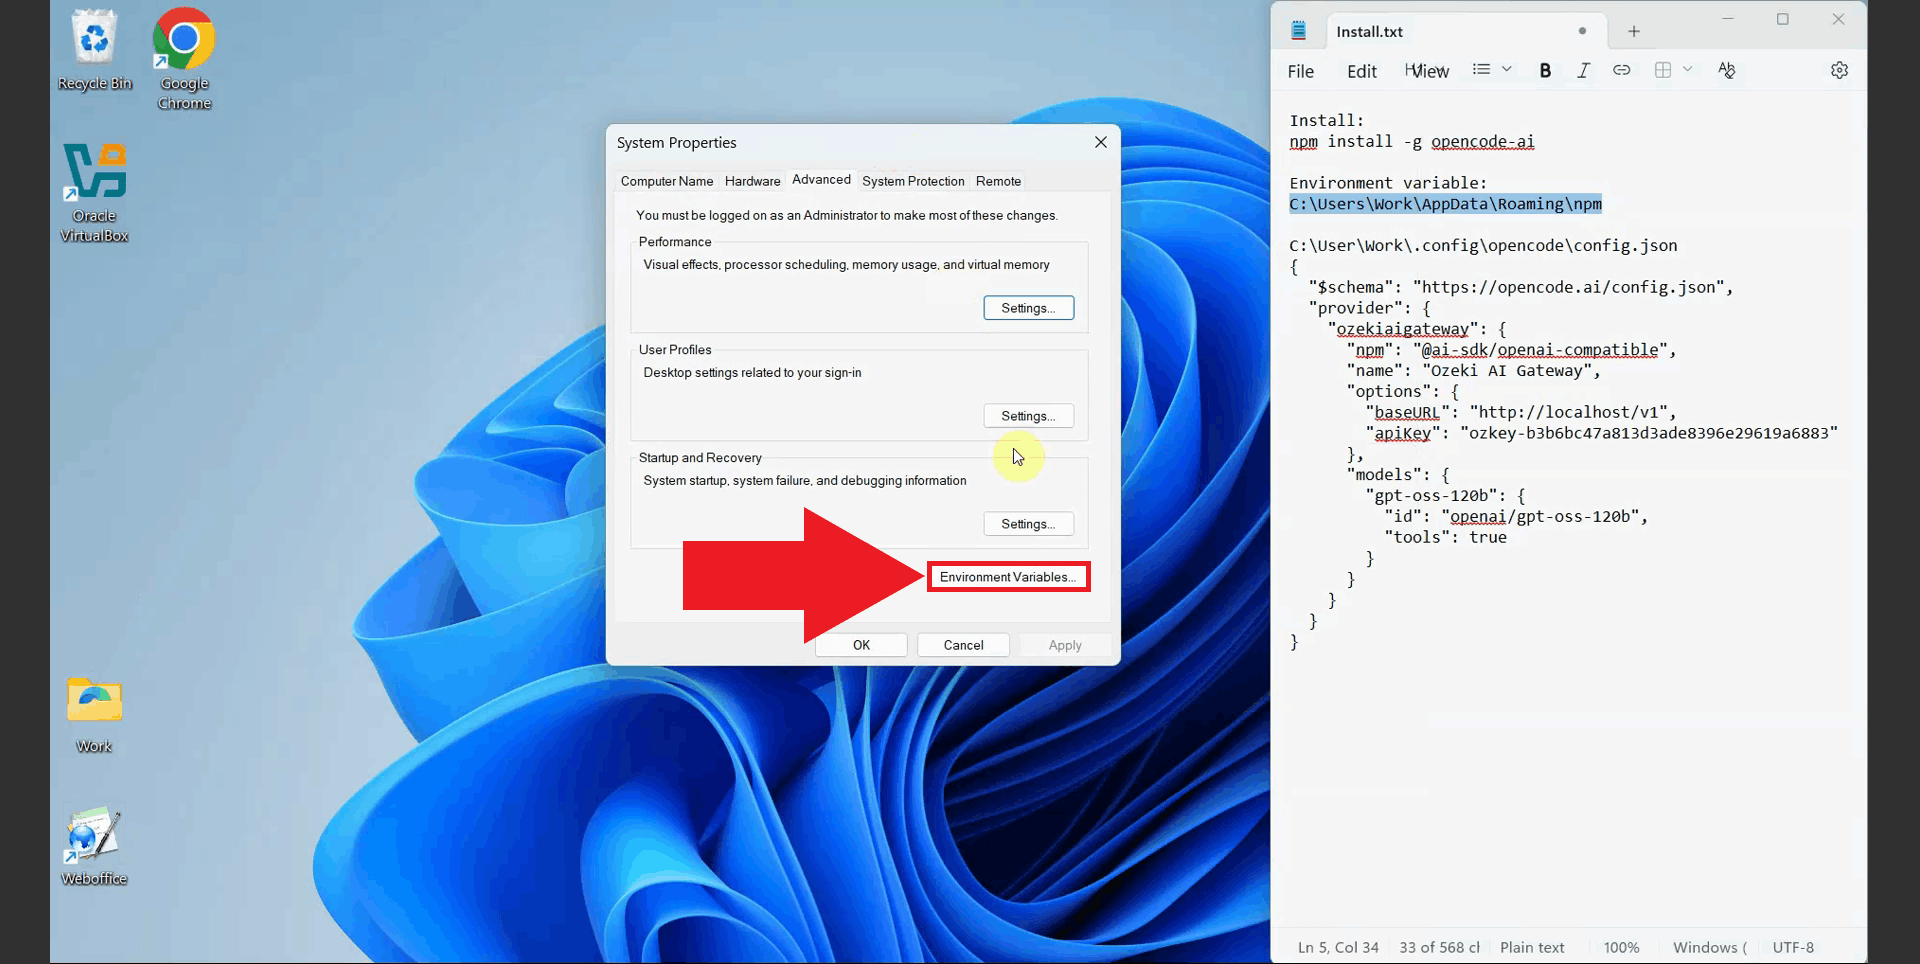Open the Weboffice desktop shortcut
The image size is (1920, 964).
click(93, 833)
